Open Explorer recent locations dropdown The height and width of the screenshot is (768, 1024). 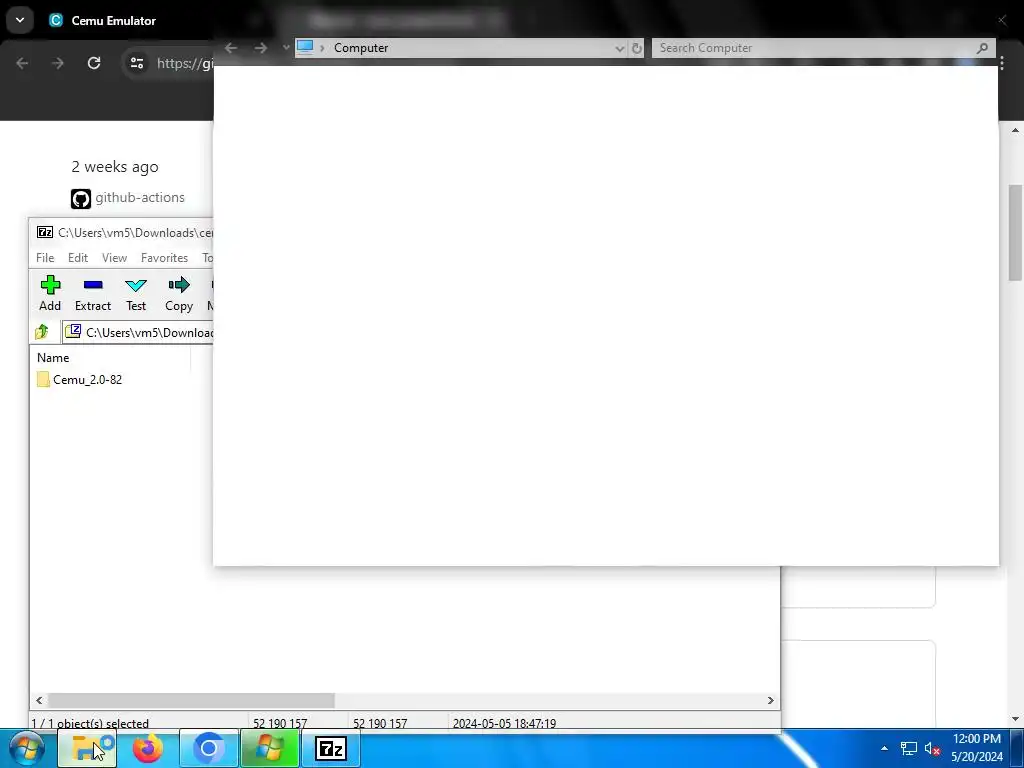tap(285, 48)
